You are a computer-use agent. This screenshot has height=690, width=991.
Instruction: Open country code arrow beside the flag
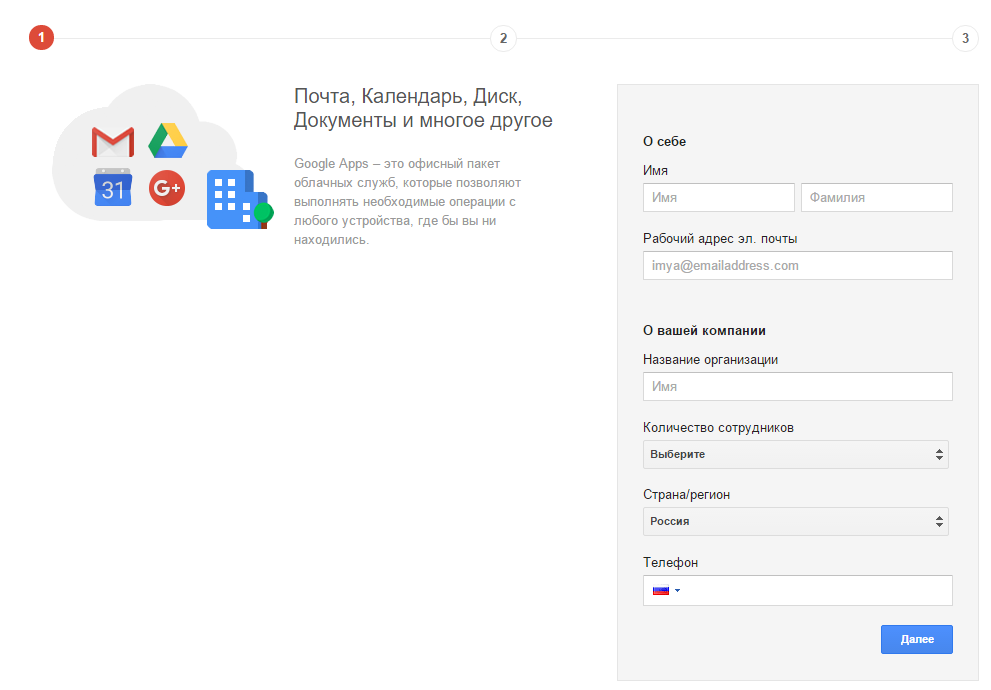(x=677, y=590)
